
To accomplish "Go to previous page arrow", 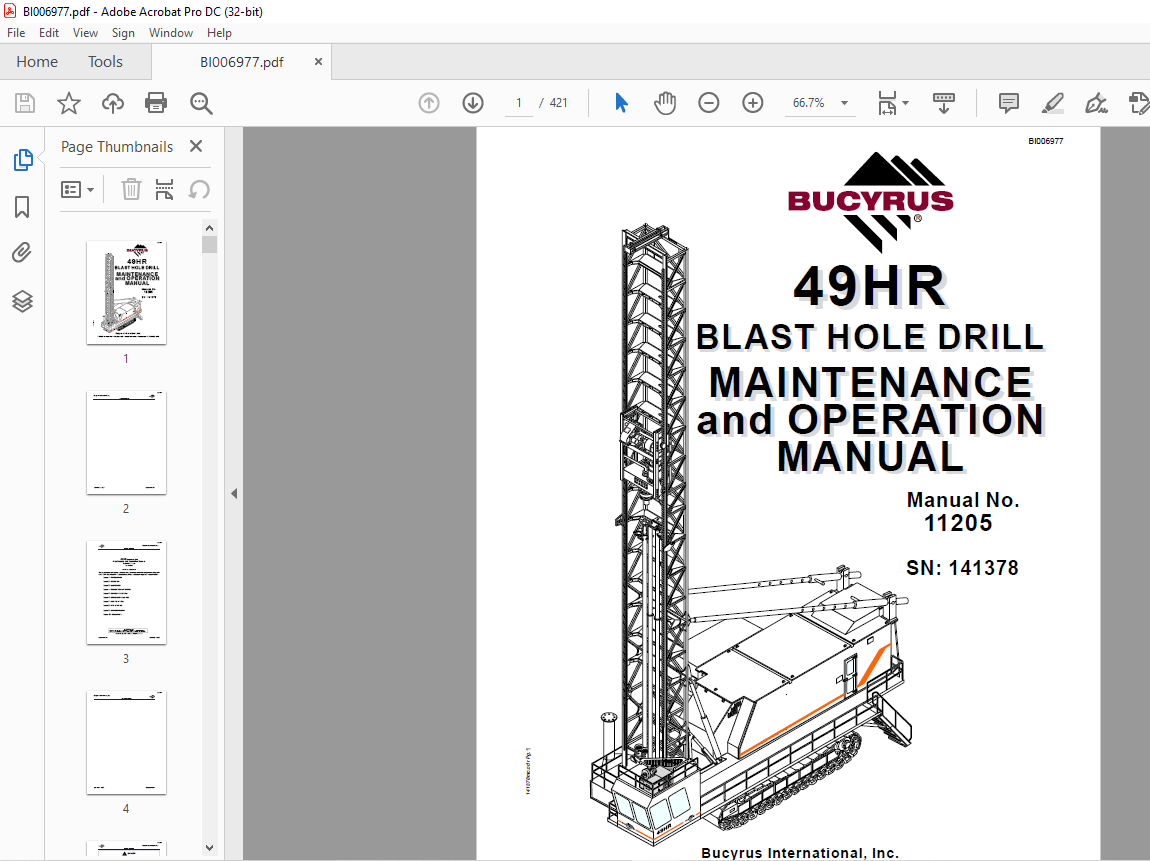I will point(429,103).
